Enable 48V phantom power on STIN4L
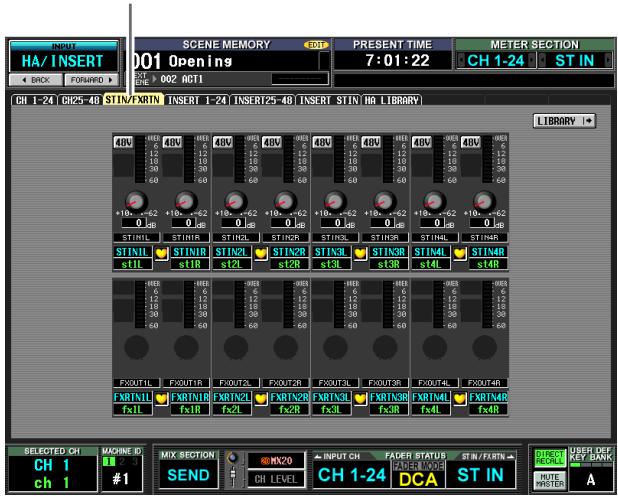 [x=421, y=142]
